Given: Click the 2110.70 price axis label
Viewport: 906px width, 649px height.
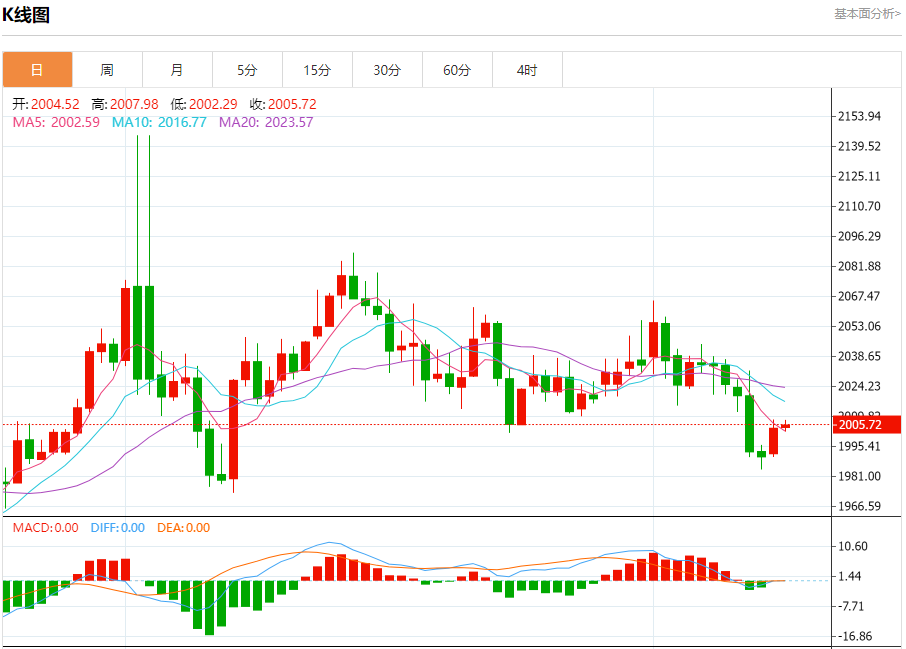Looking at the screenshot, I should pyautogui.click(x=860, y=206).
